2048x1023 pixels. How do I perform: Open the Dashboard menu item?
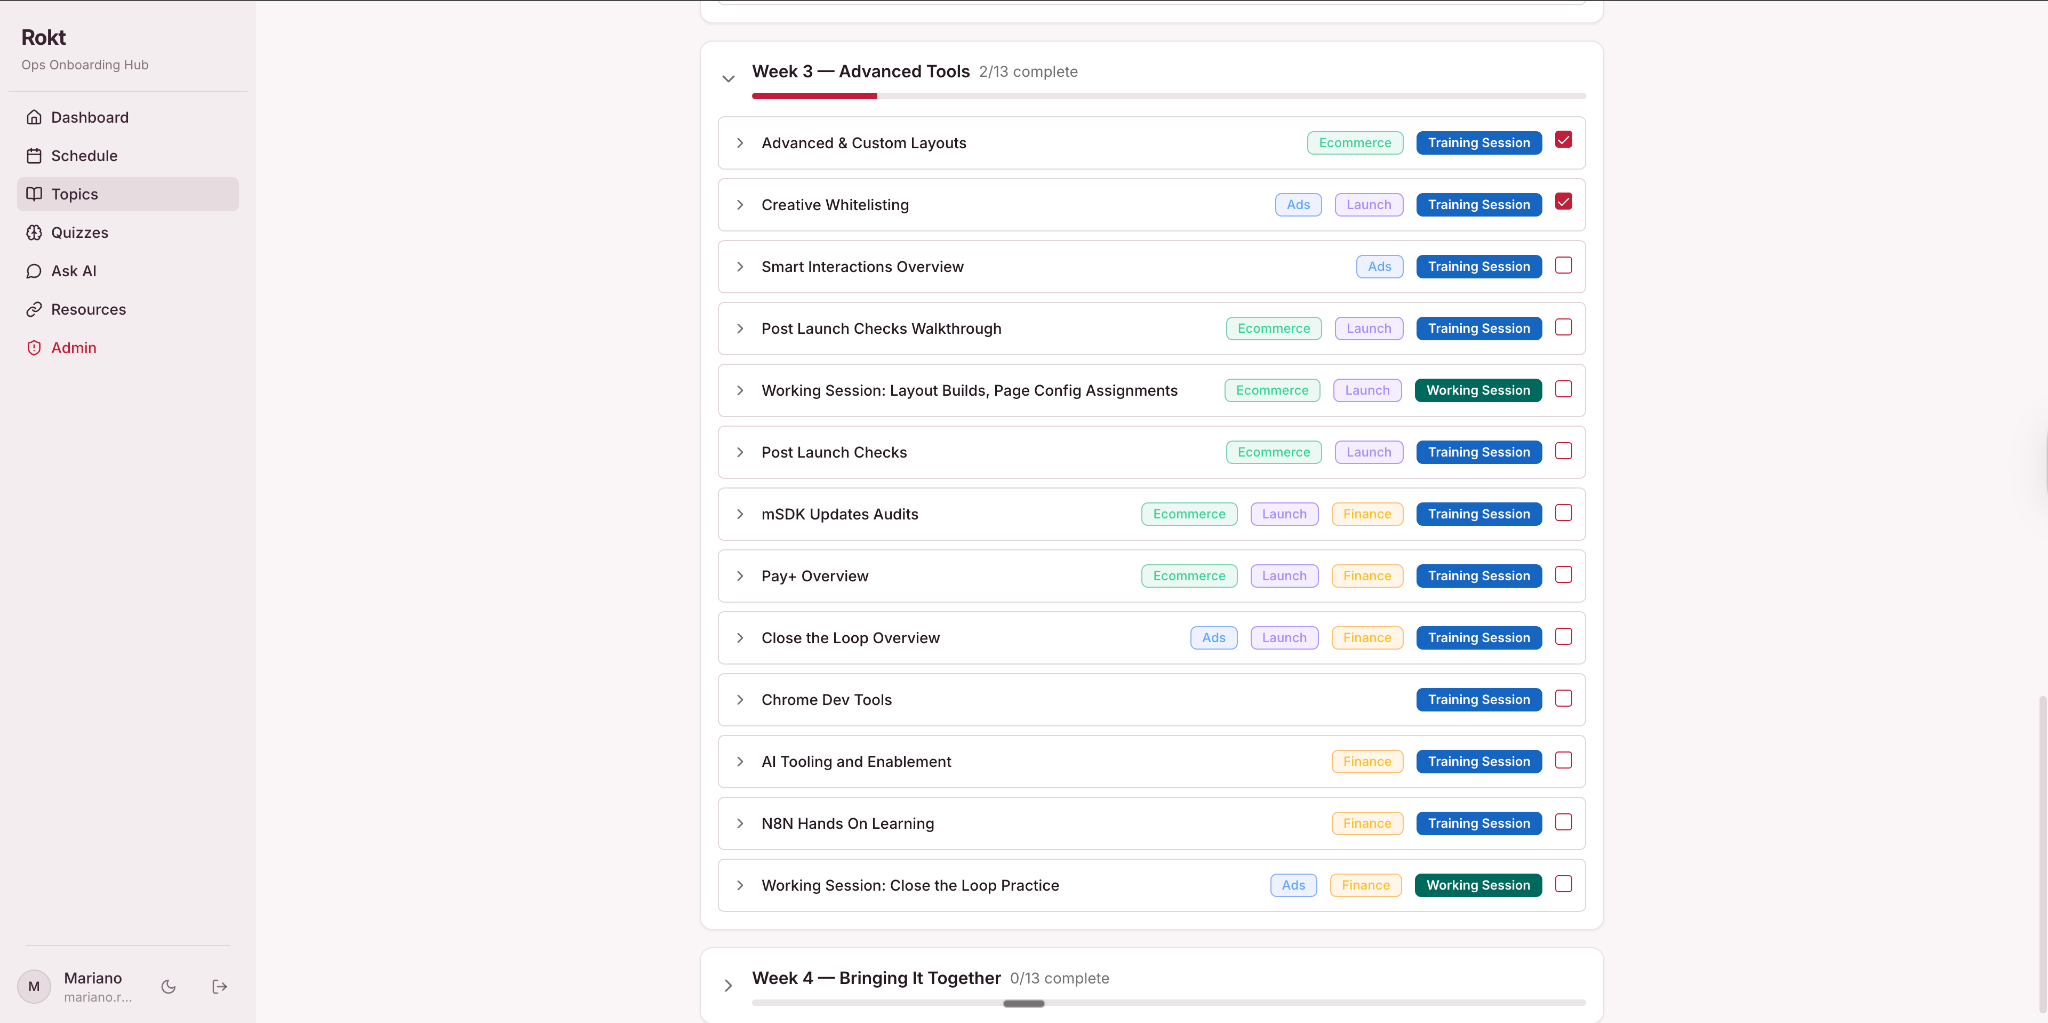tap(128, 117)
